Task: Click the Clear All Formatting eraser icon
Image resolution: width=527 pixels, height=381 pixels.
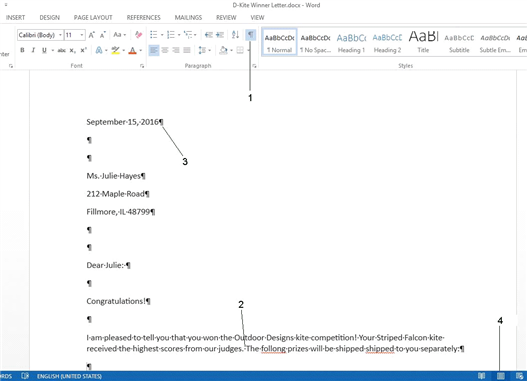Action: coord(138,35)
